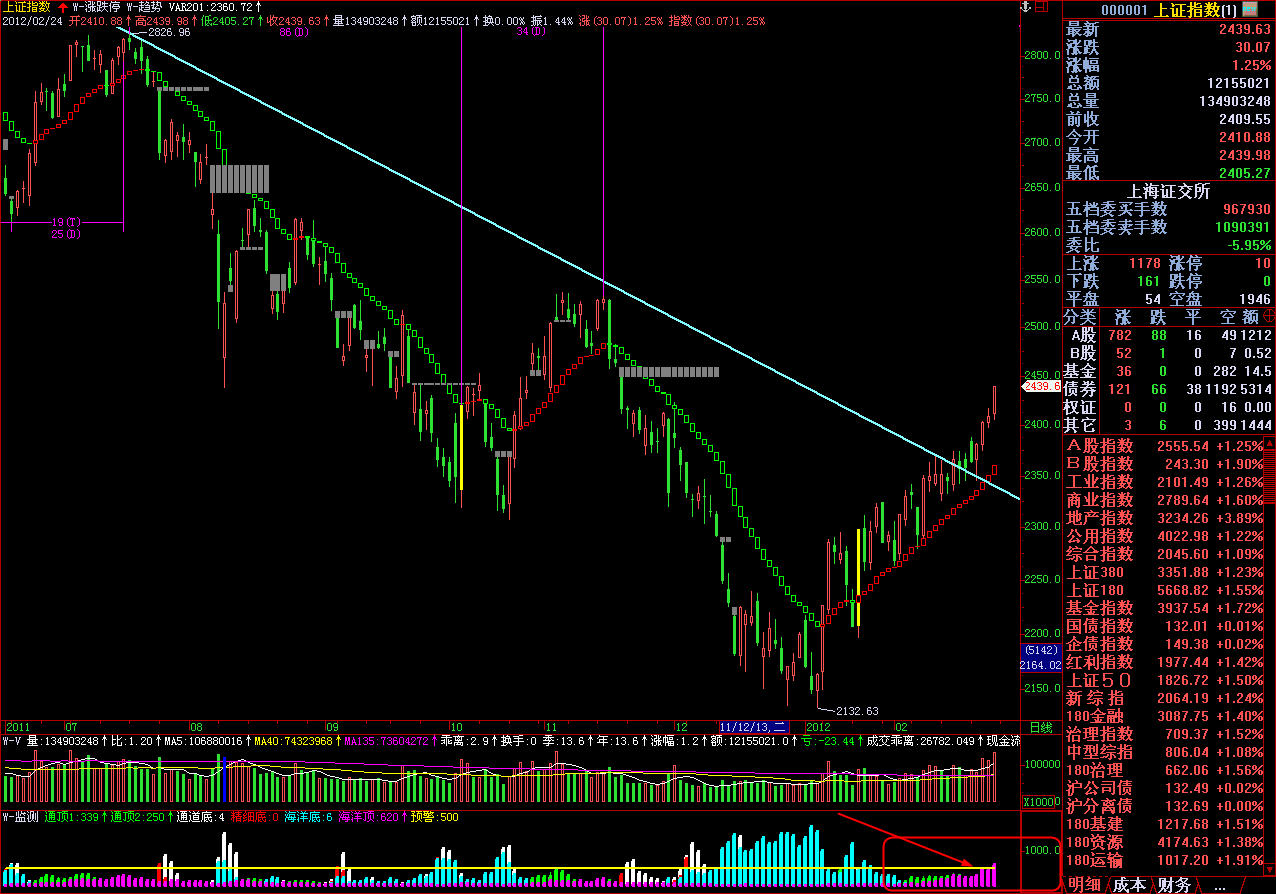The image size is (1276, 894).
Task: Switch to the 成本 tab
Action: point(1130,885)
